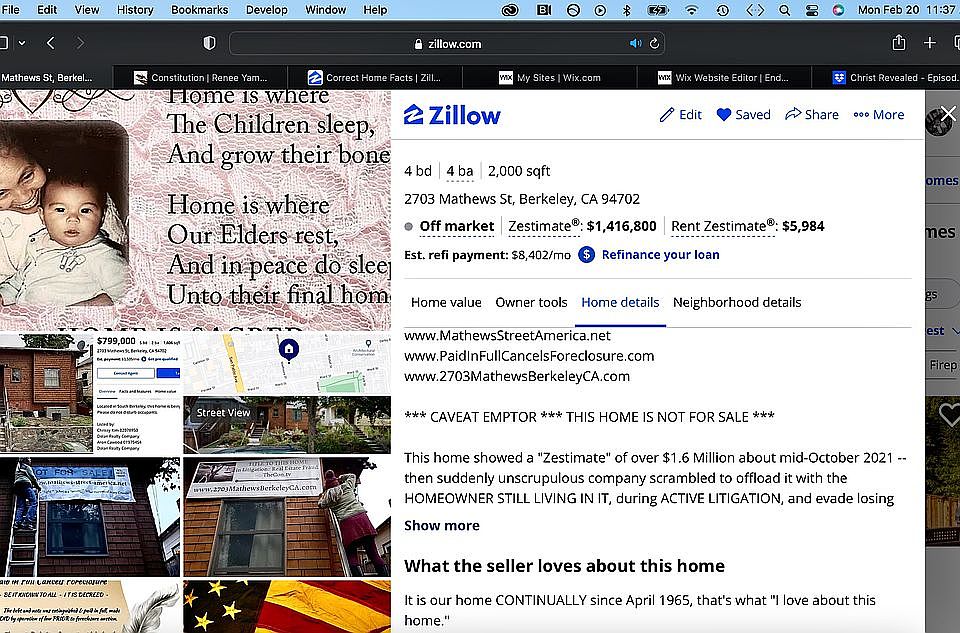Screen dimensions: 960x633
Task: Expand description with Show more
Action: pos(441,526)
